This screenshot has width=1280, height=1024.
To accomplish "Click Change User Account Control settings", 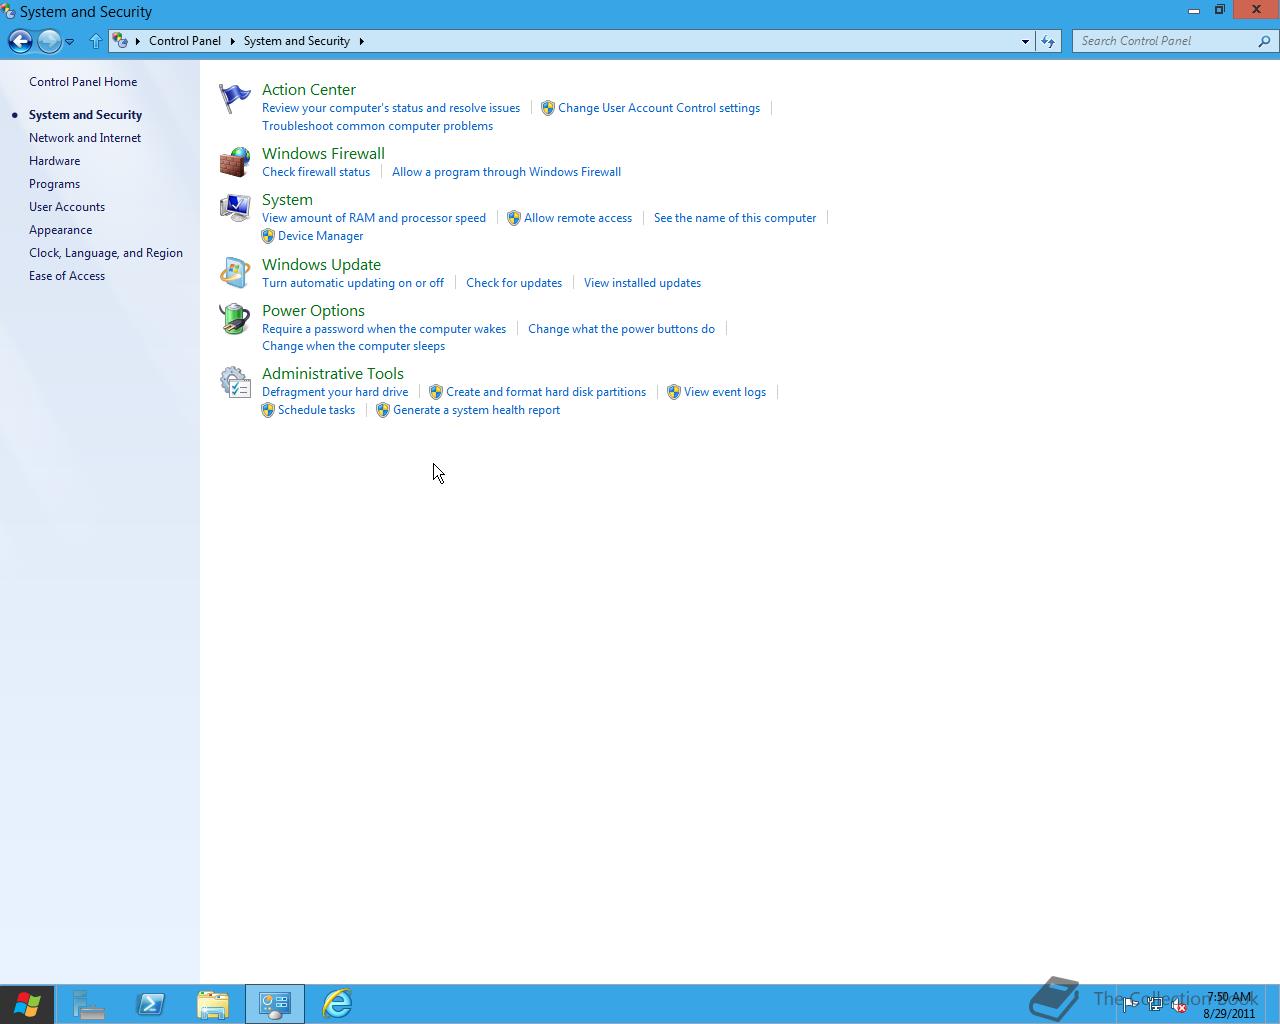I will (659, 108).
